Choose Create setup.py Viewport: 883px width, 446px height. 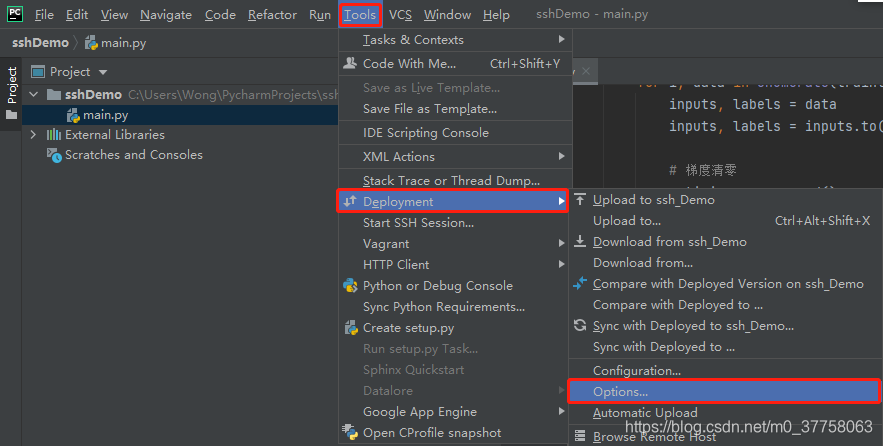point(455,328)
